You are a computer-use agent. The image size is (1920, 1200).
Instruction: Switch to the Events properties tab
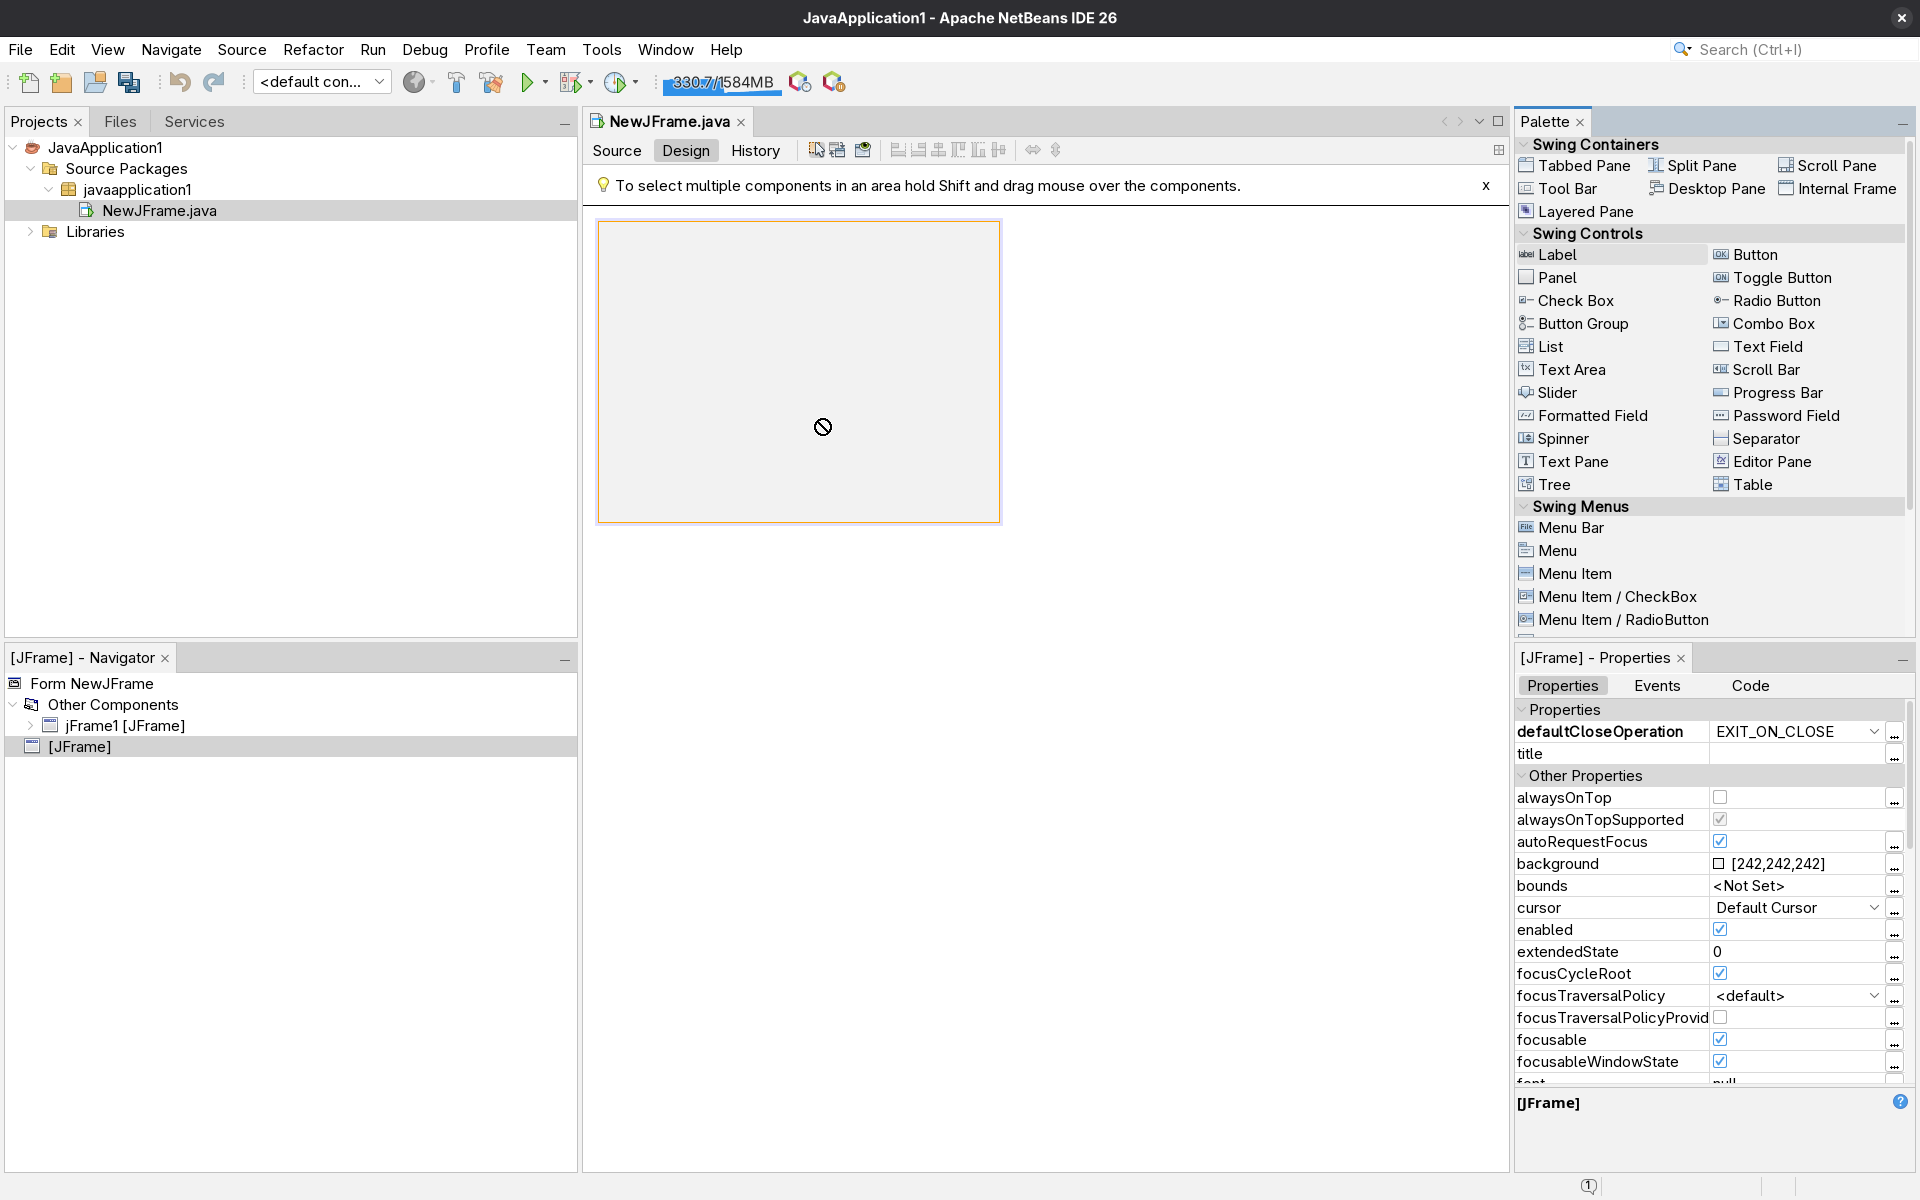tap(1656, 685)
